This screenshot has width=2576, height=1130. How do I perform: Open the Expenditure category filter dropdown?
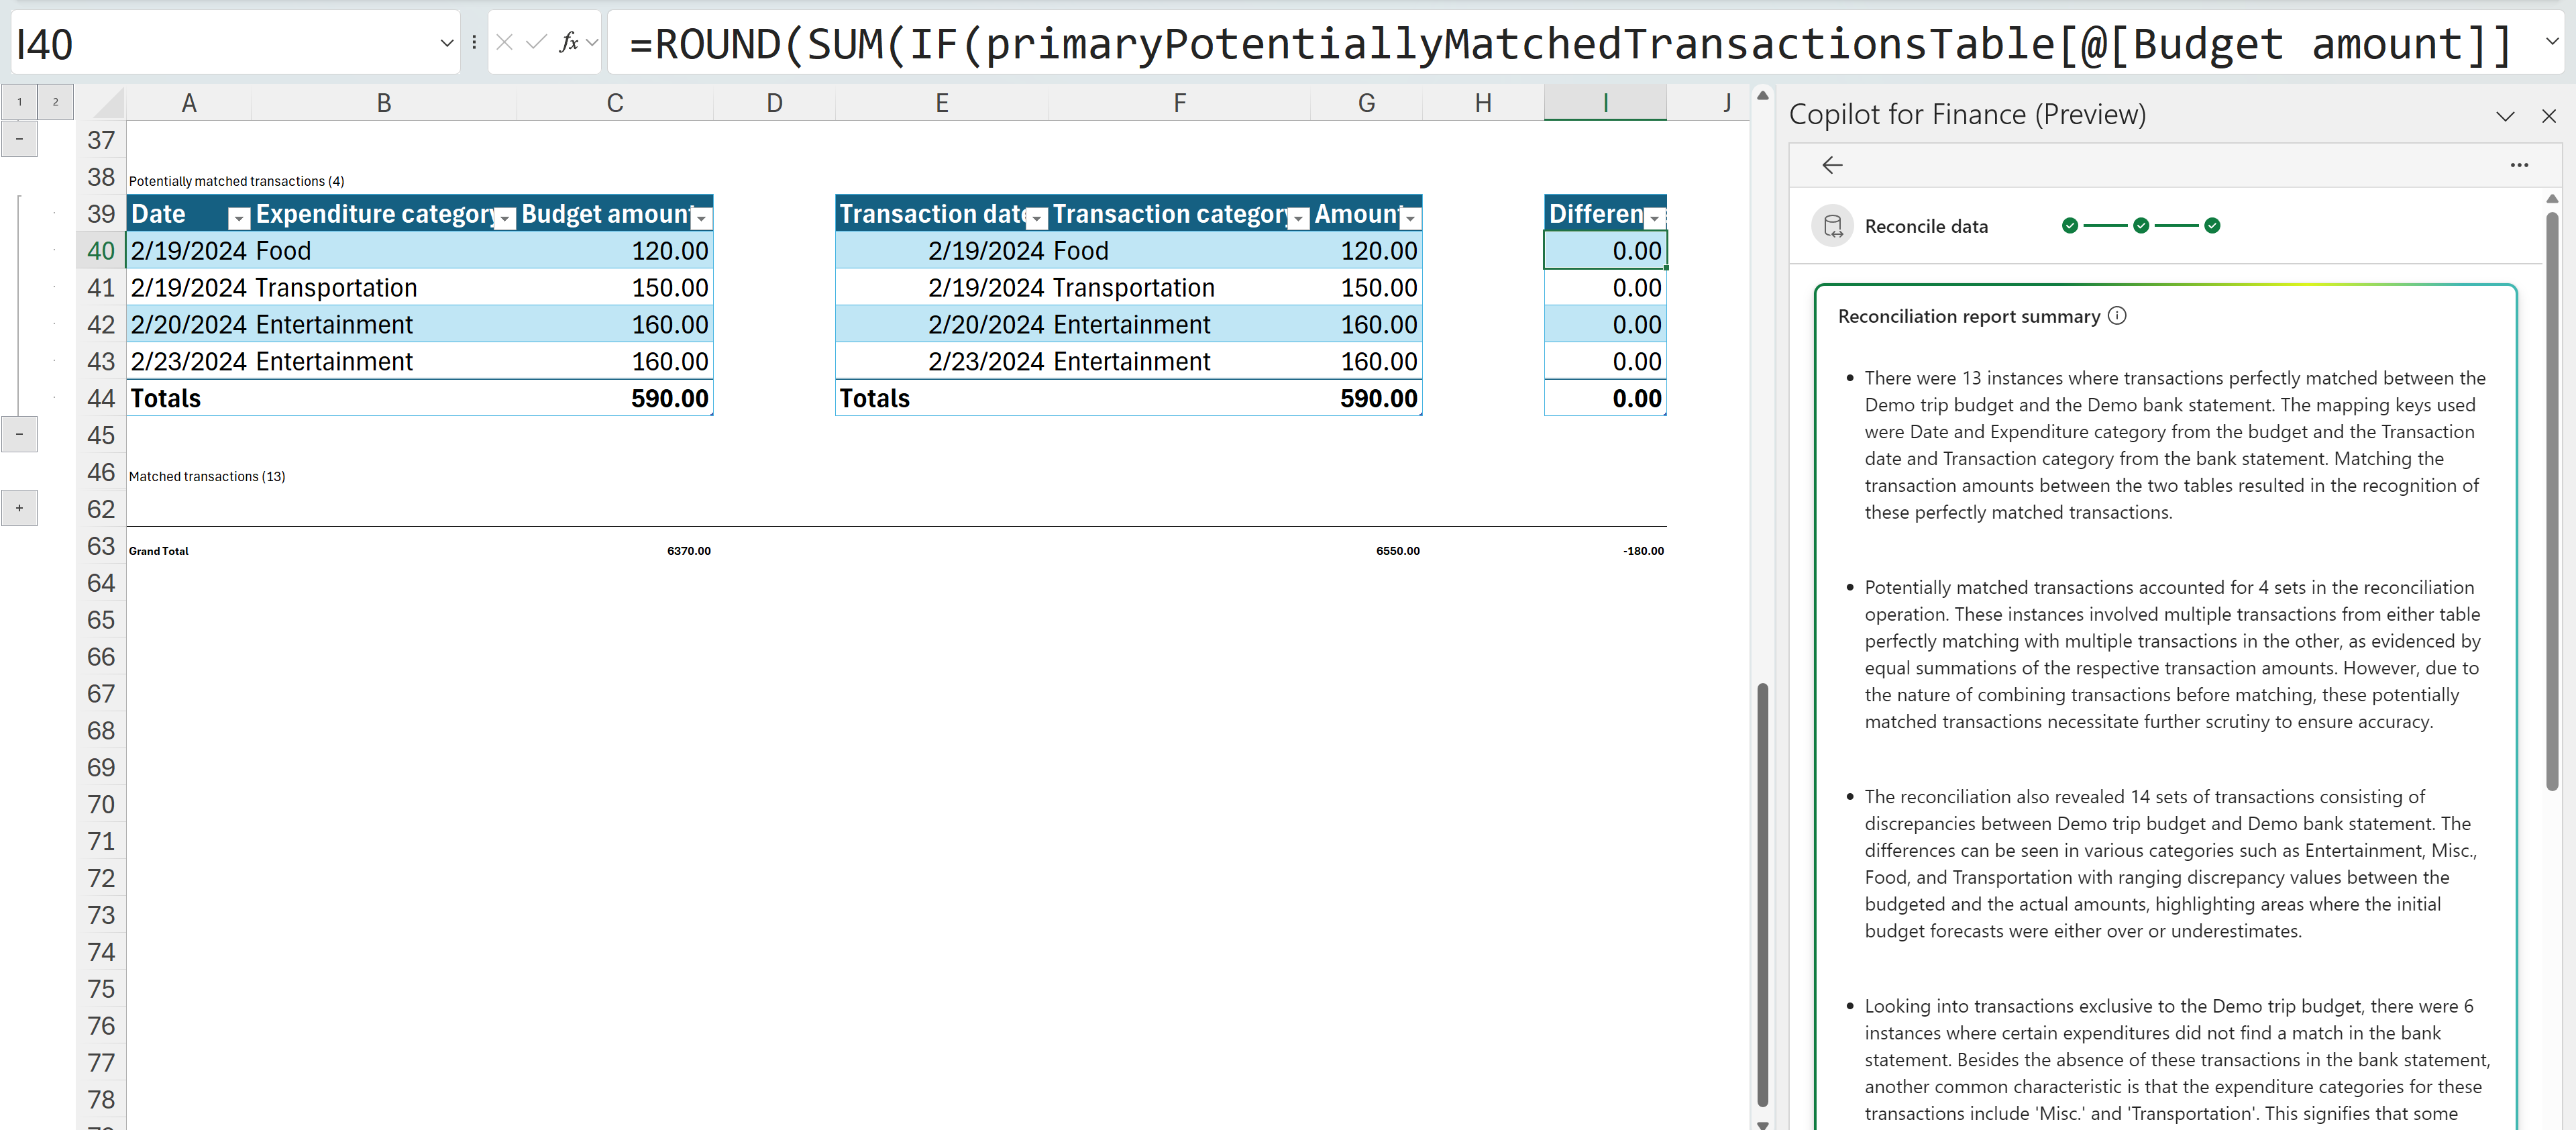pyautogui.click(x=506, y=218)
